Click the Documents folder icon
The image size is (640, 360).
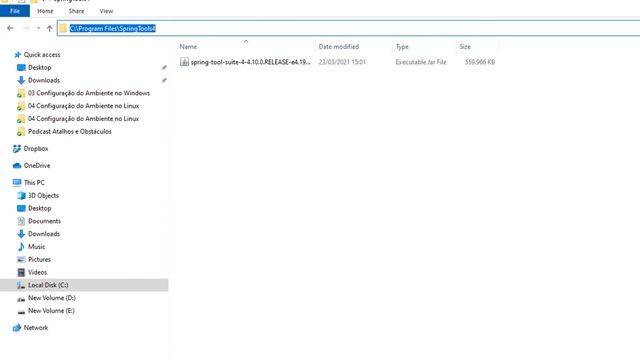[x=21, y=221]
